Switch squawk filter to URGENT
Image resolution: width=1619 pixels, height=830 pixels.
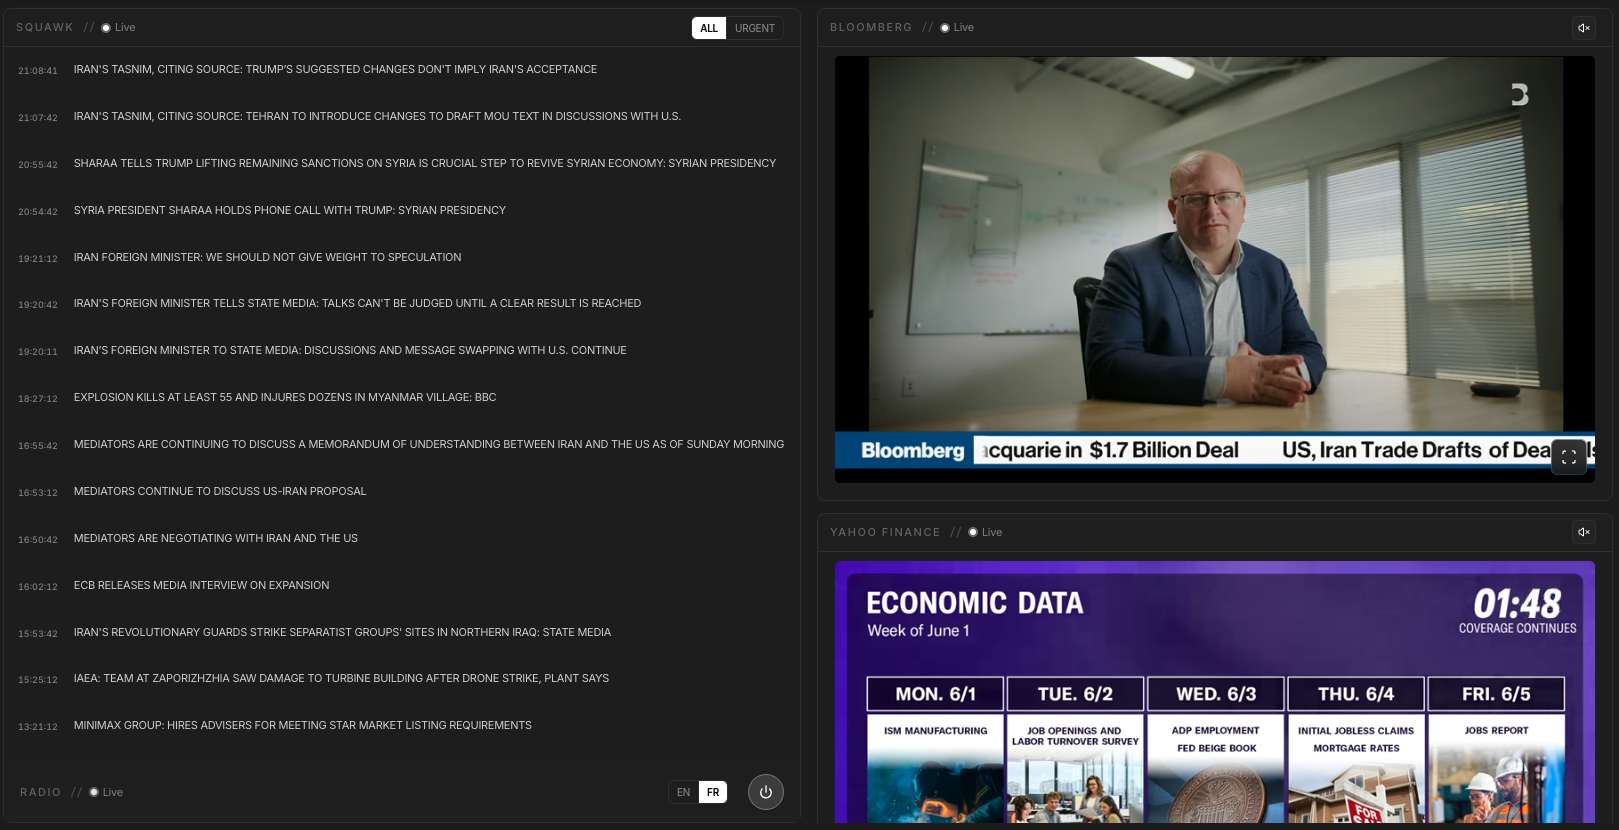tap(755, 28)
